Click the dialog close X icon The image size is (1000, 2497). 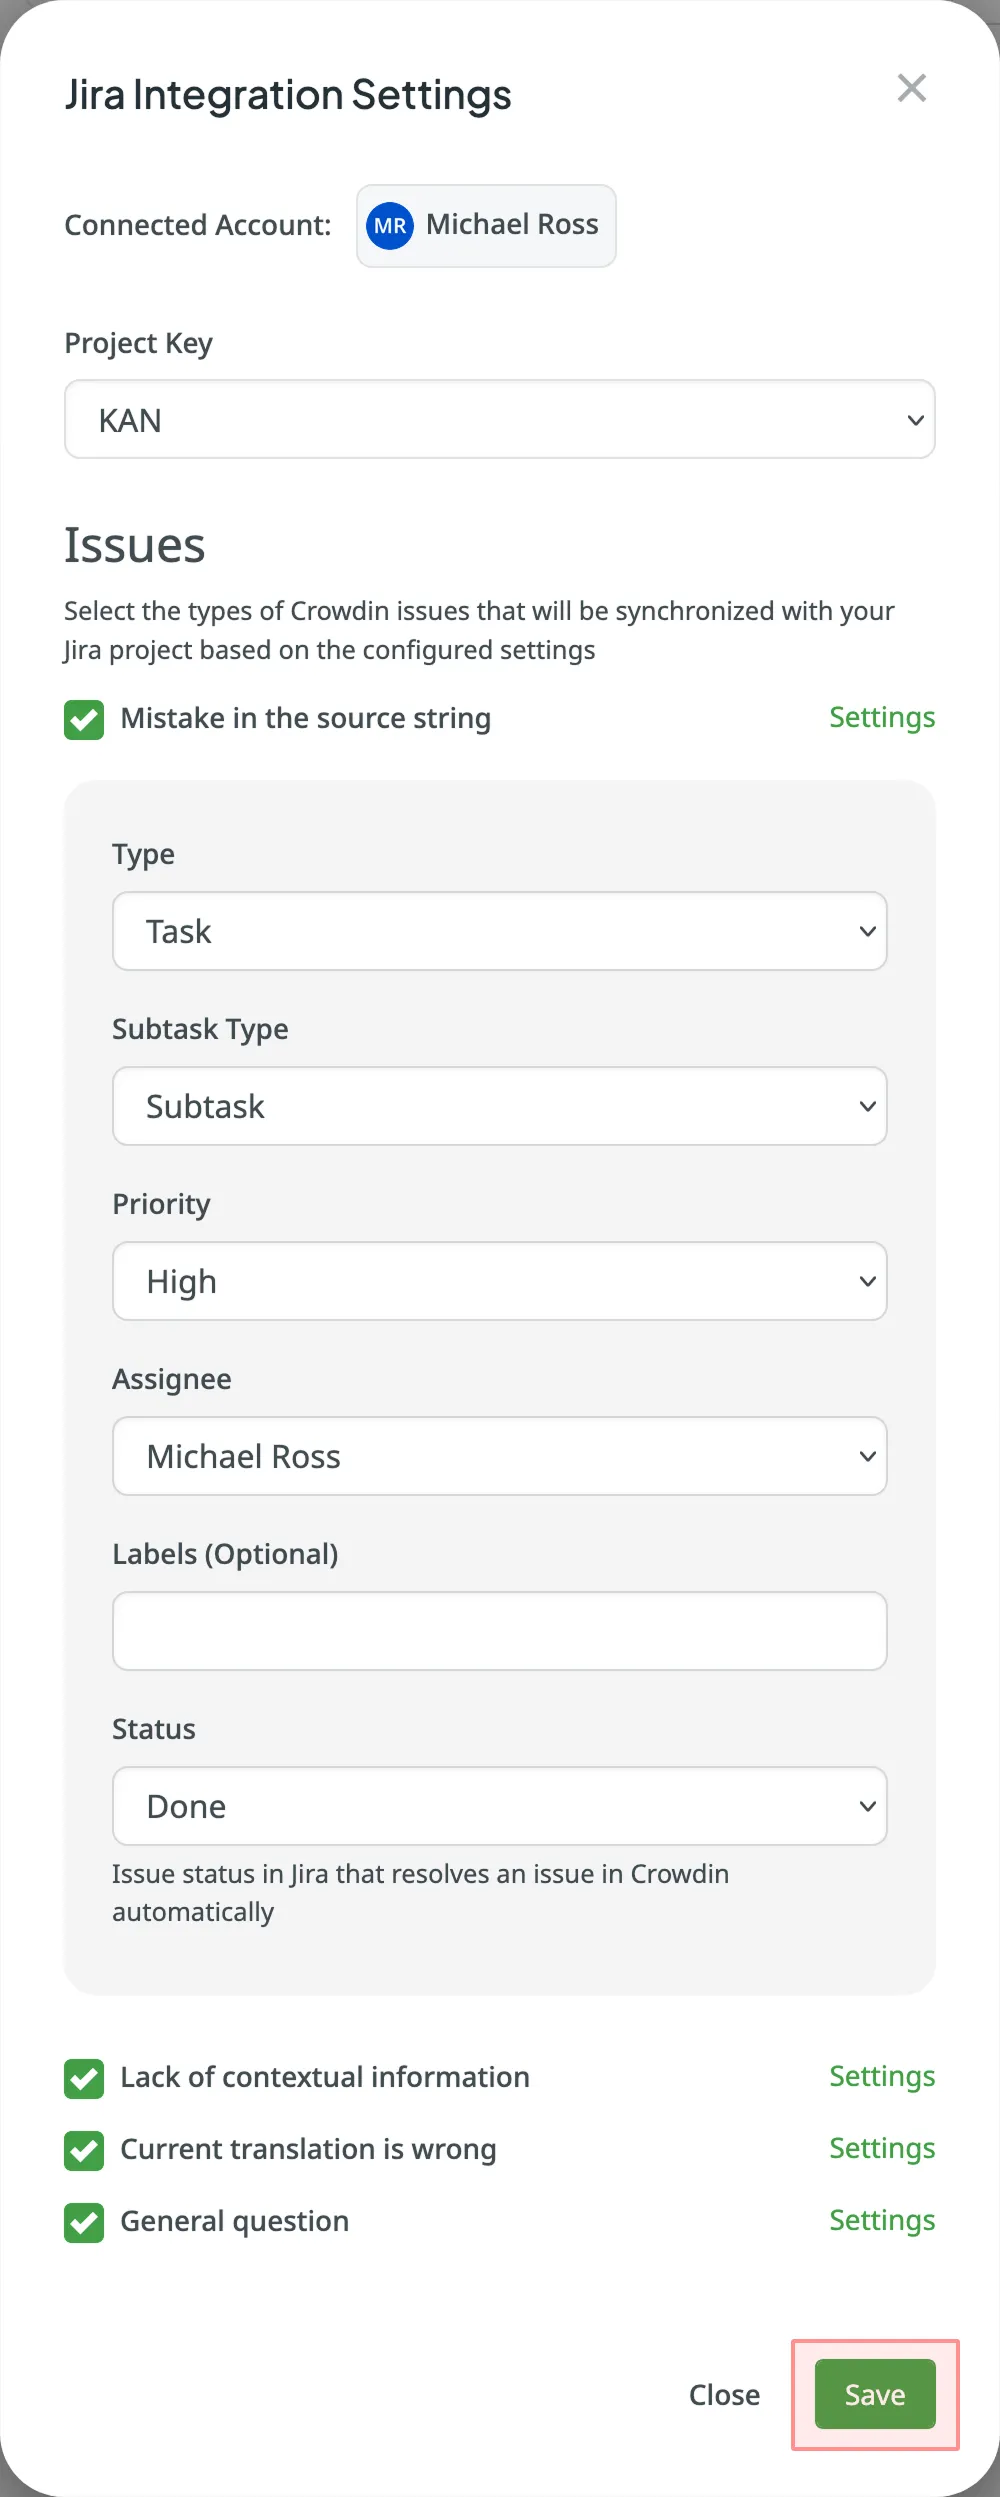911,88
